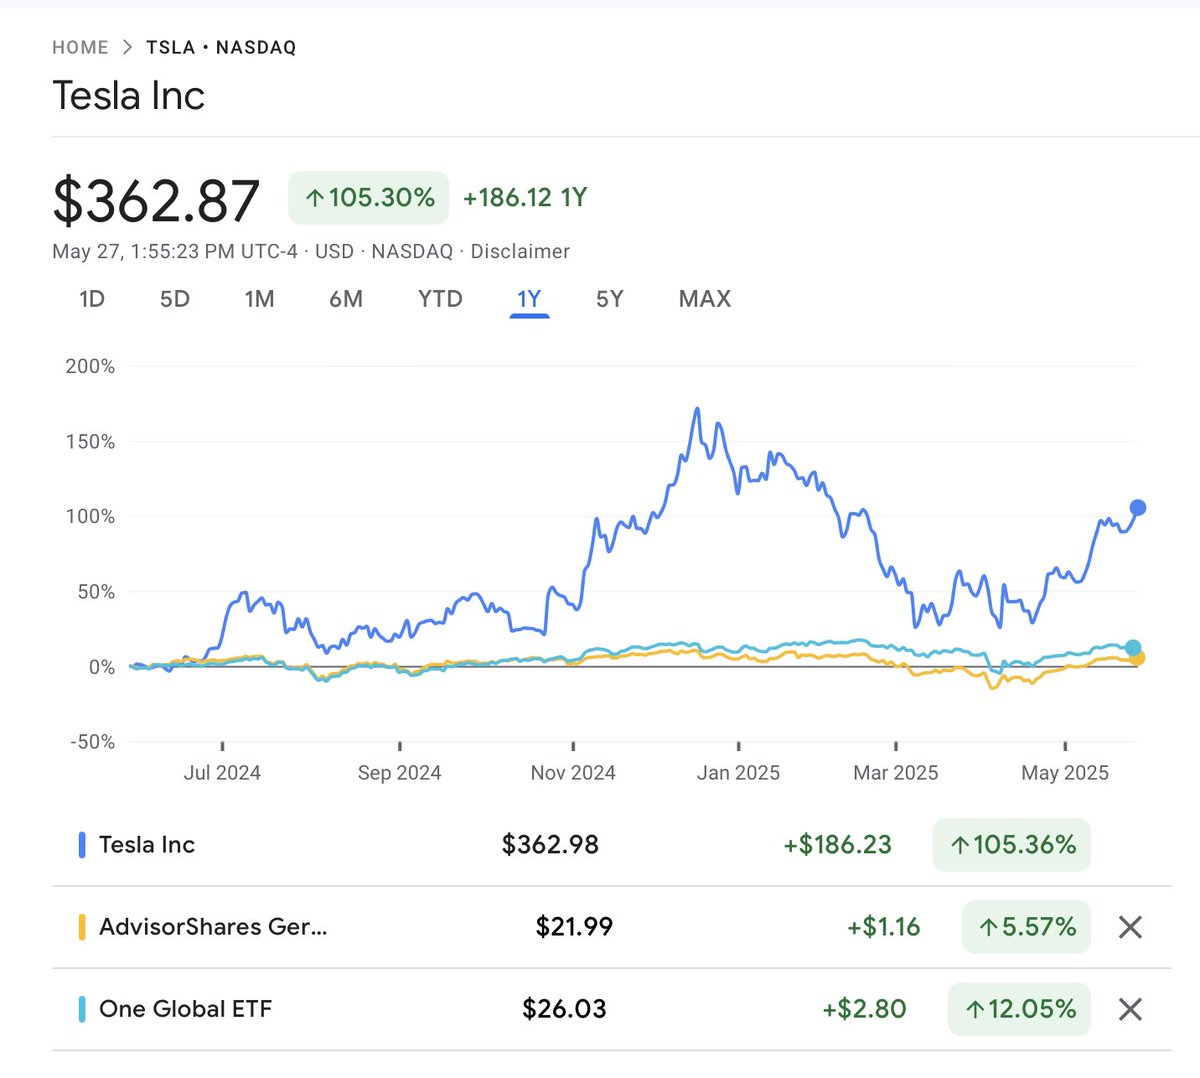
Task: Click the 150% y-axis label
Action: tap(90, 442)
